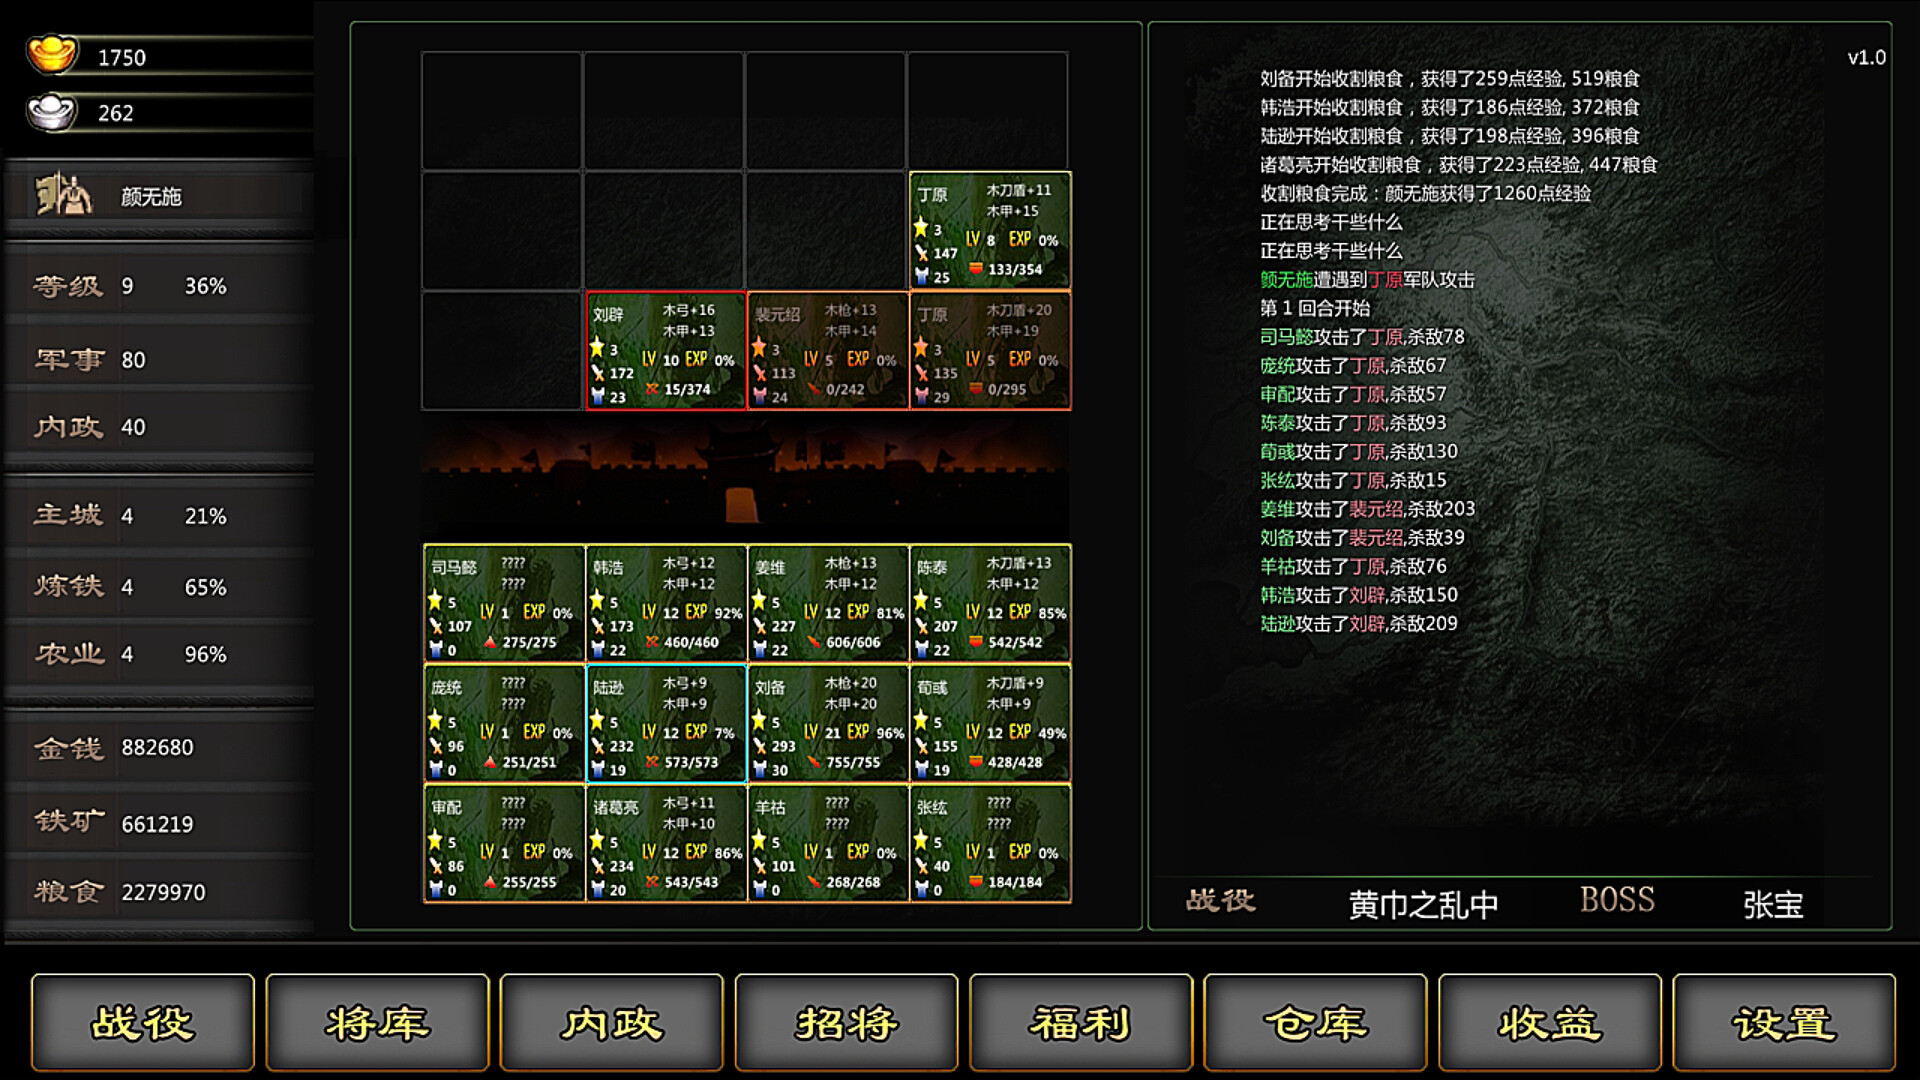
Task: Open the 招将 recruit generals screen
Action: (846, 1024)
